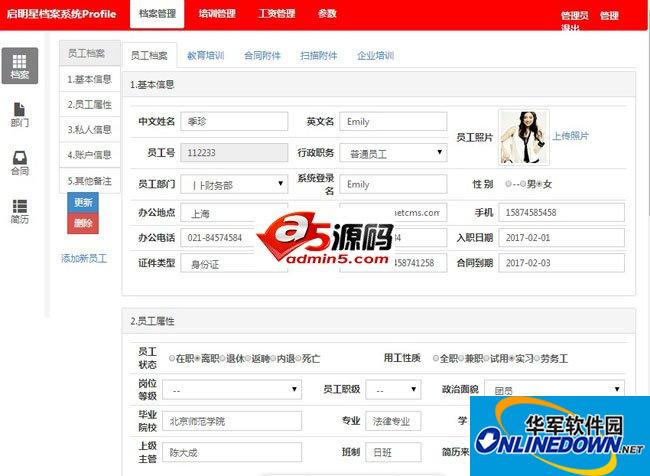Jump to 4.账户信息 in side list

pyautogui.click(x=90, y=155)
